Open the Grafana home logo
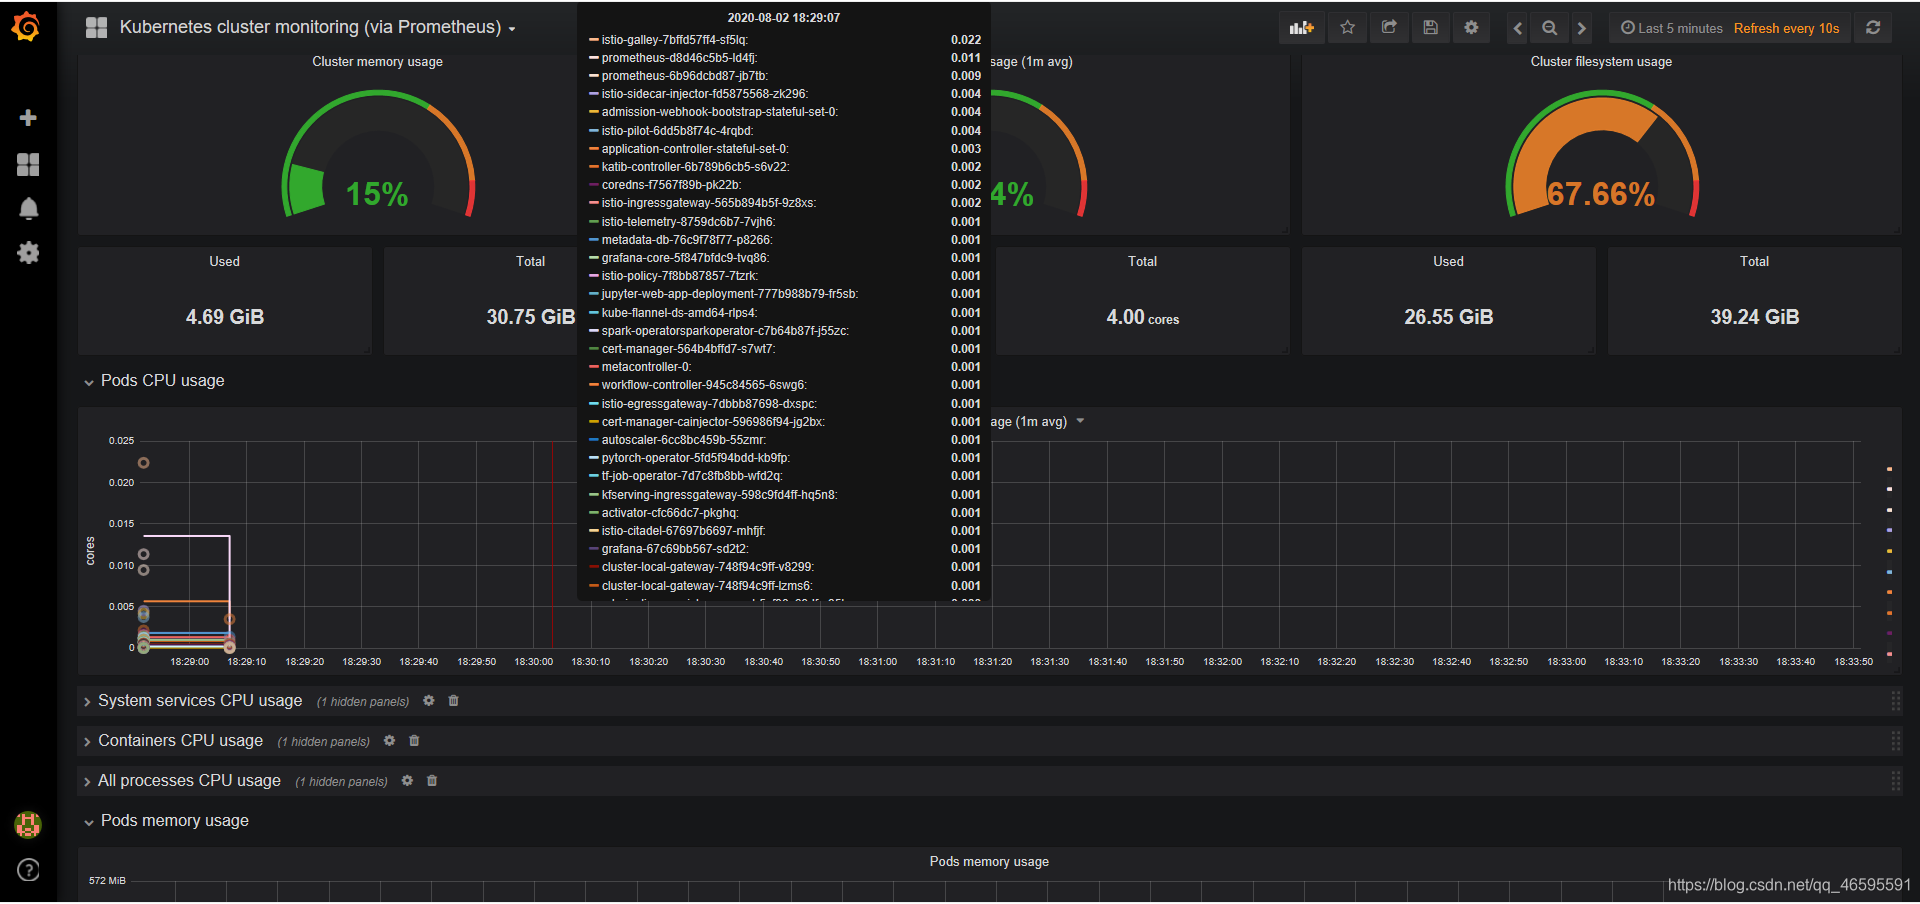Screen dimensions: 1920x904 click(27, 27)
